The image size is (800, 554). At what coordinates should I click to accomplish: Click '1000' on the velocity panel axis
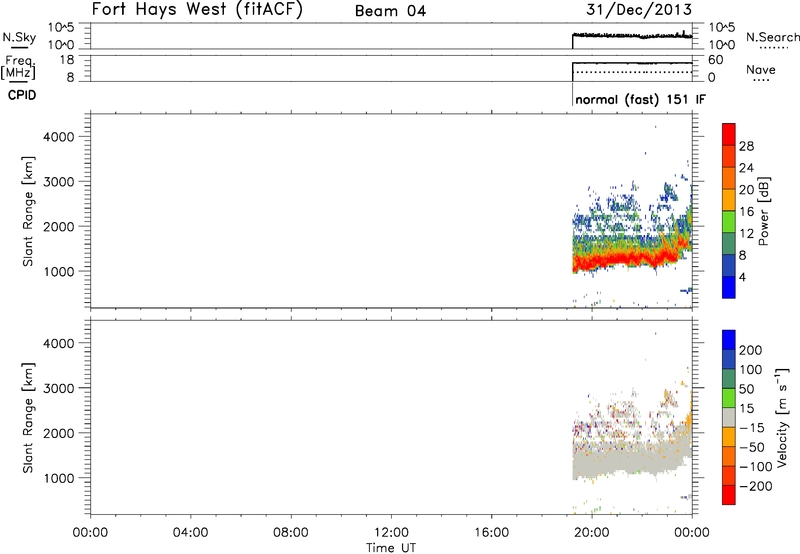pyautogui.click(x=59, y=478)
